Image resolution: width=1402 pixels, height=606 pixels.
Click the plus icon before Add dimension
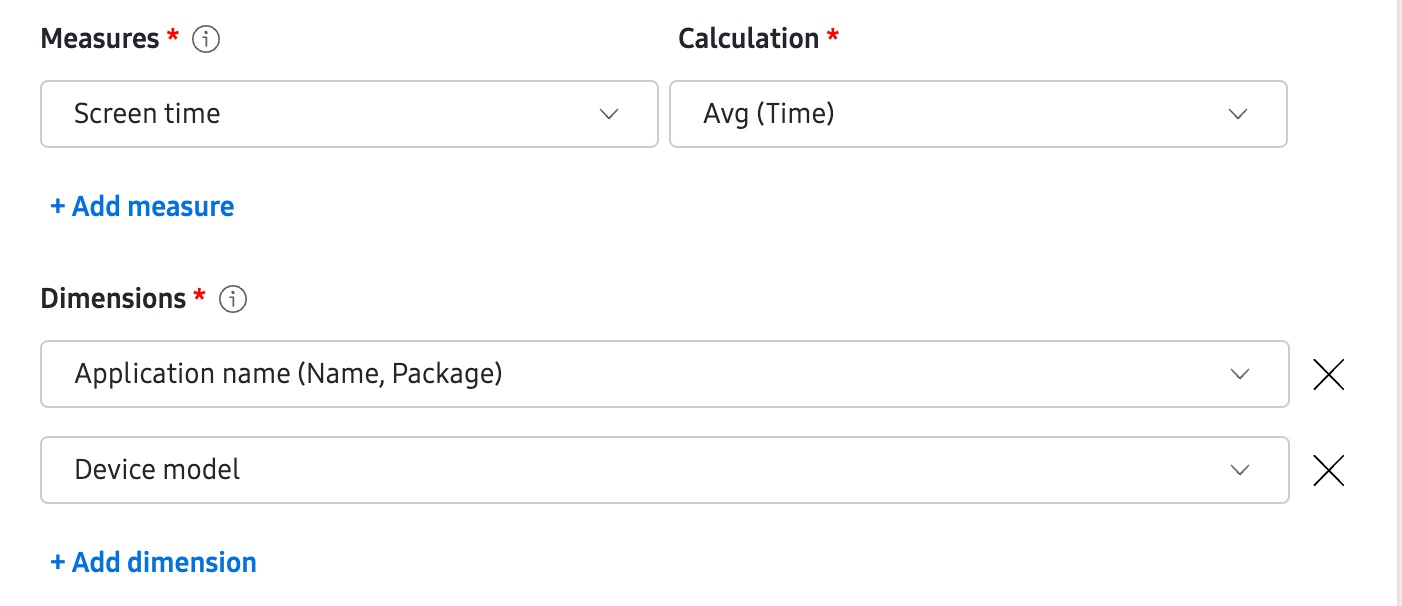pos(57,562)
